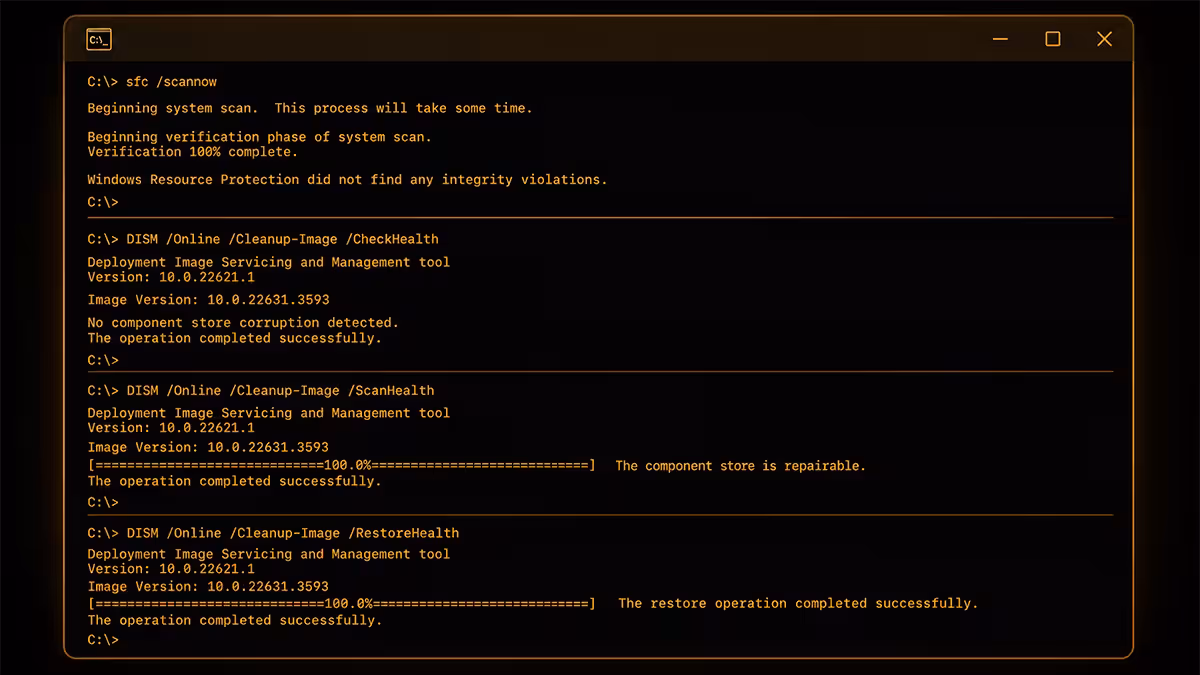Click the command prompt icon in title bar
Screen dimensions: 1200x675
pos(99,40)
